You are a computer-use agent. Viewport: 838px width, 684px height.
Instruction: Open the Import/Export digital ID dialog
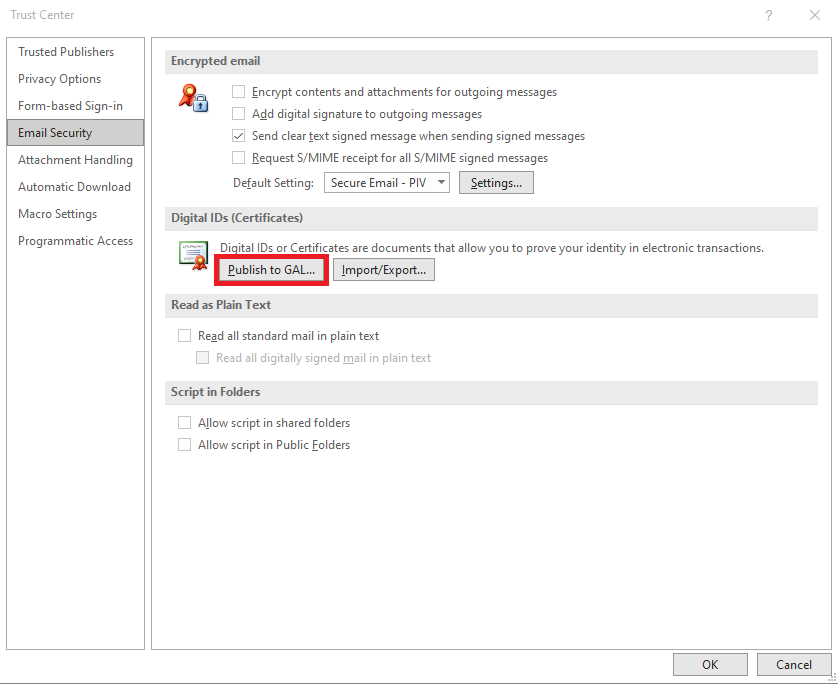click(384, 270)
